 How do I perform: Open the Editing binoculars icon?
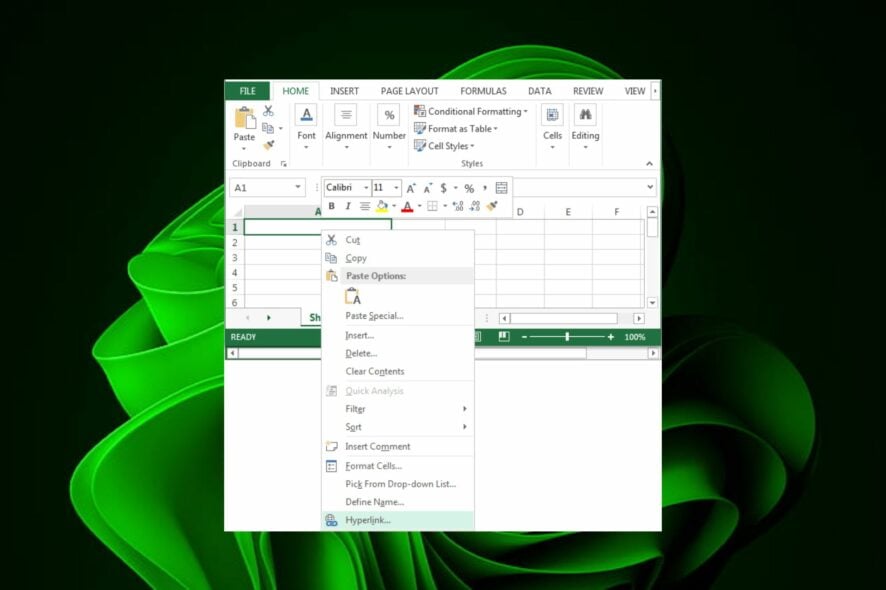point(585,115)
